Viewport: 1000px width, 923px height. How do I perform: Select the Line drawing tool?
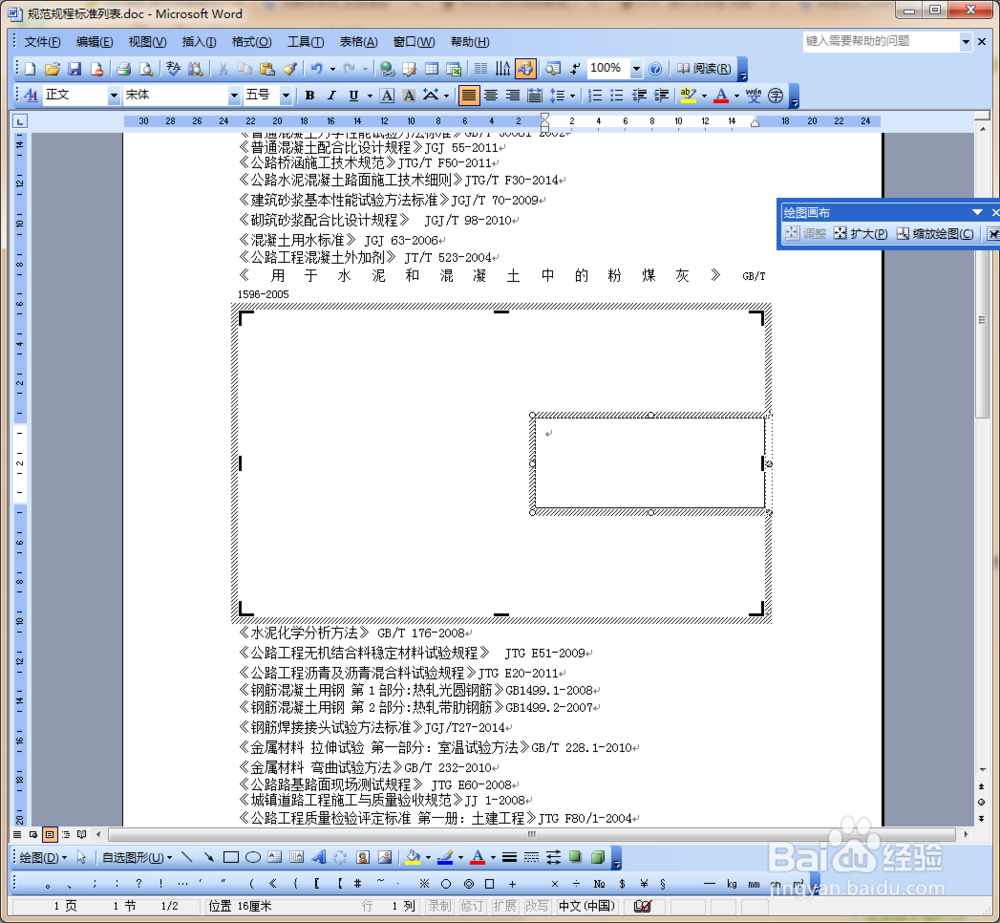pos(186,857)
